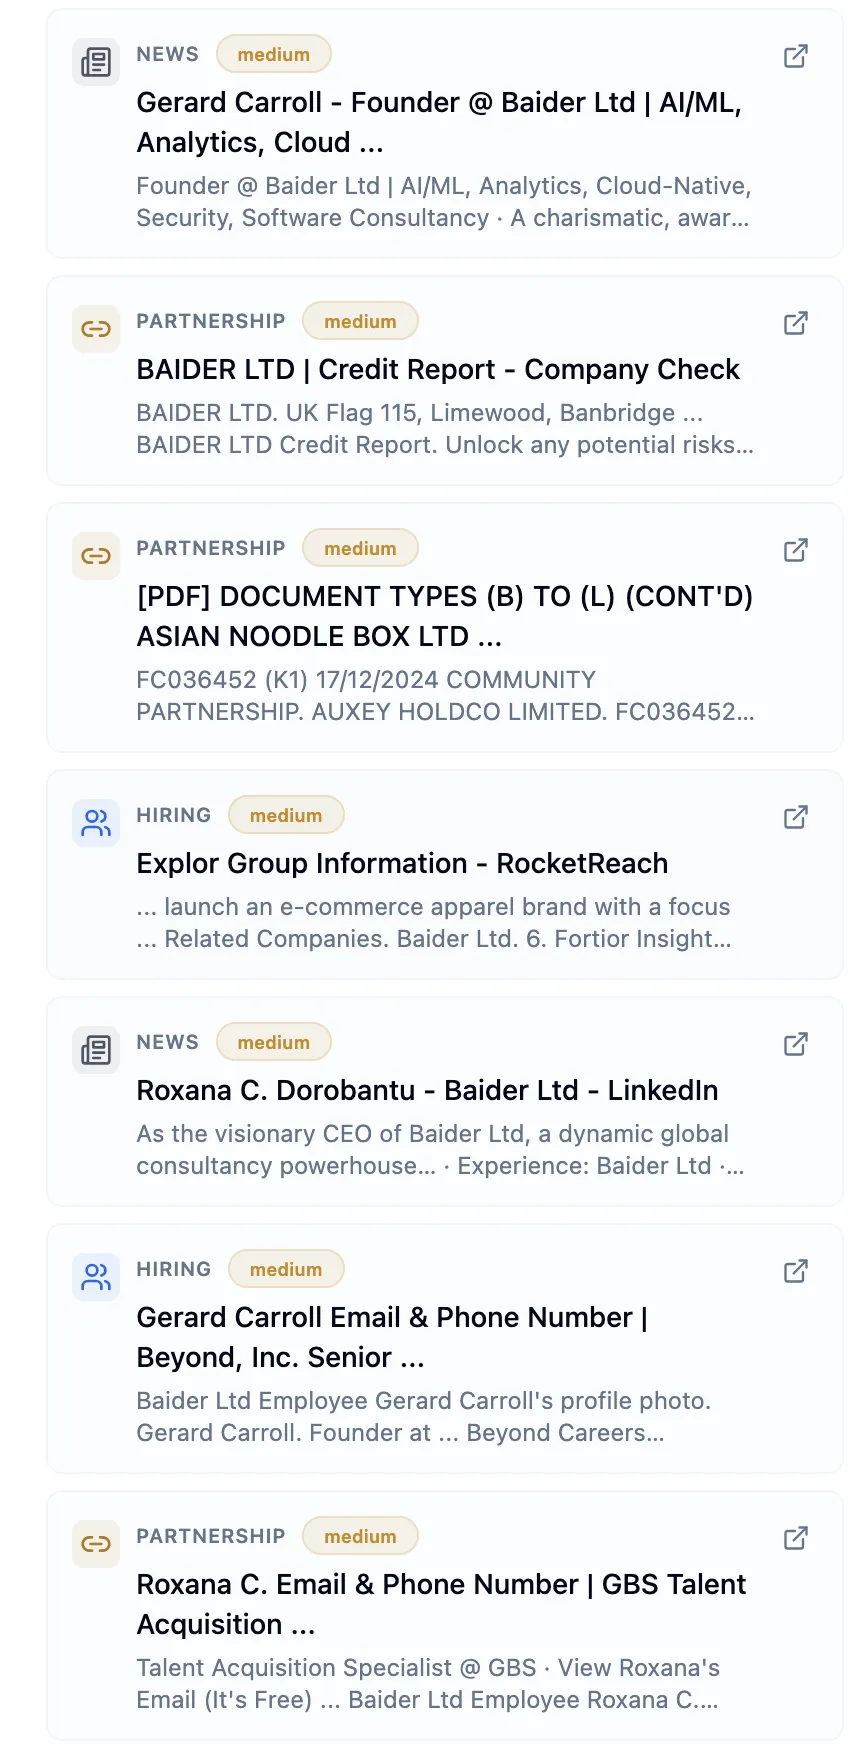850x1754 pixels.
Task: Open 'Roxana C. Email & Phone Number' title
Action: click(441, 1604)
